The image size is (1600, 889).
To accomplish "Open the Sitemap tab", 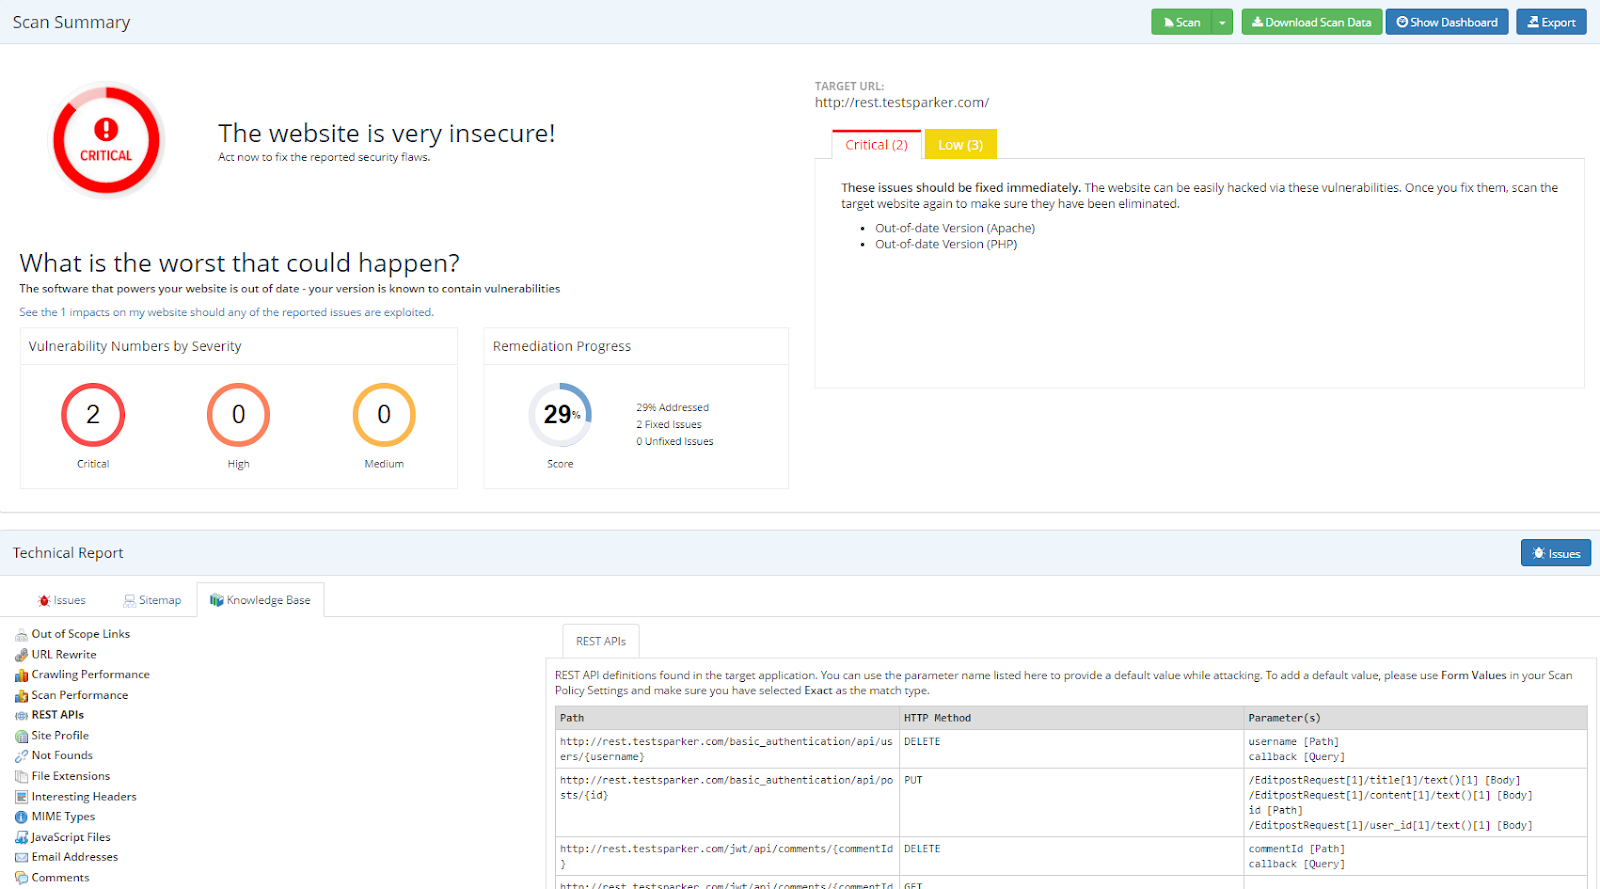I will click(152, 601).
